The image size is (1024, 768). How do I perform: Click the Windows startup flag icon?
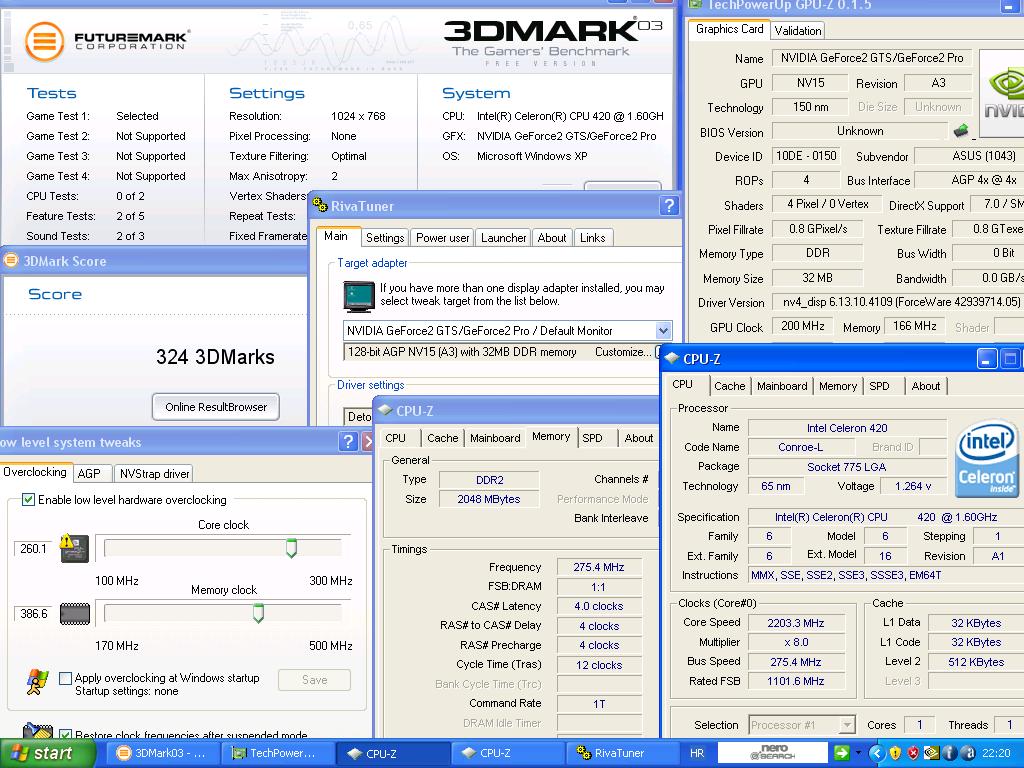tap(38, 681)
